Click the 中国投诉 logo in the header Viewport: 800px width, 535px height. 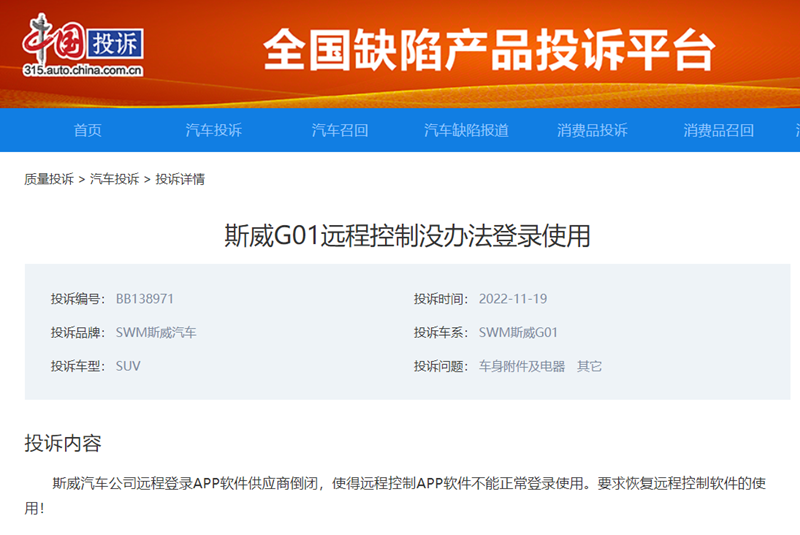[84, 40]
